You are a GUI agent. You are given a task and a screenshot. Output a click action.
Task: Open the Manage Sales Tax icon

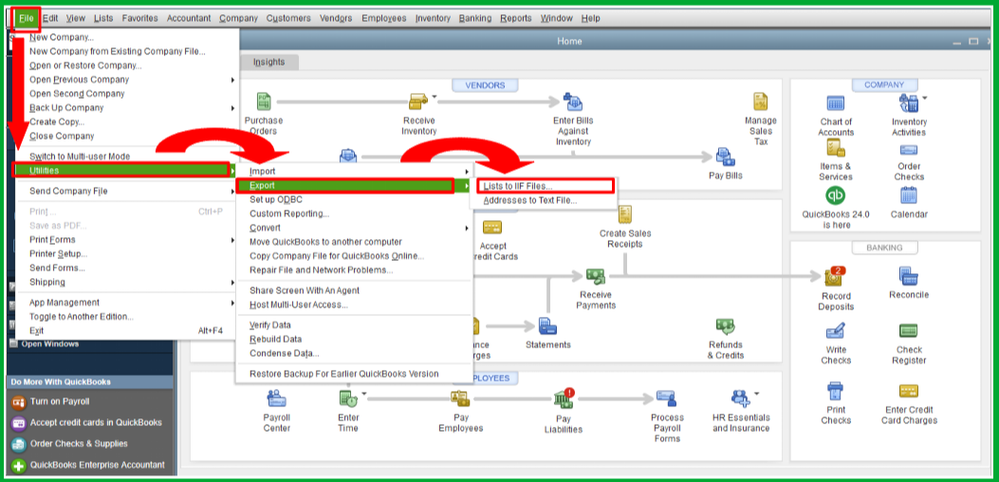pos(760,102)
